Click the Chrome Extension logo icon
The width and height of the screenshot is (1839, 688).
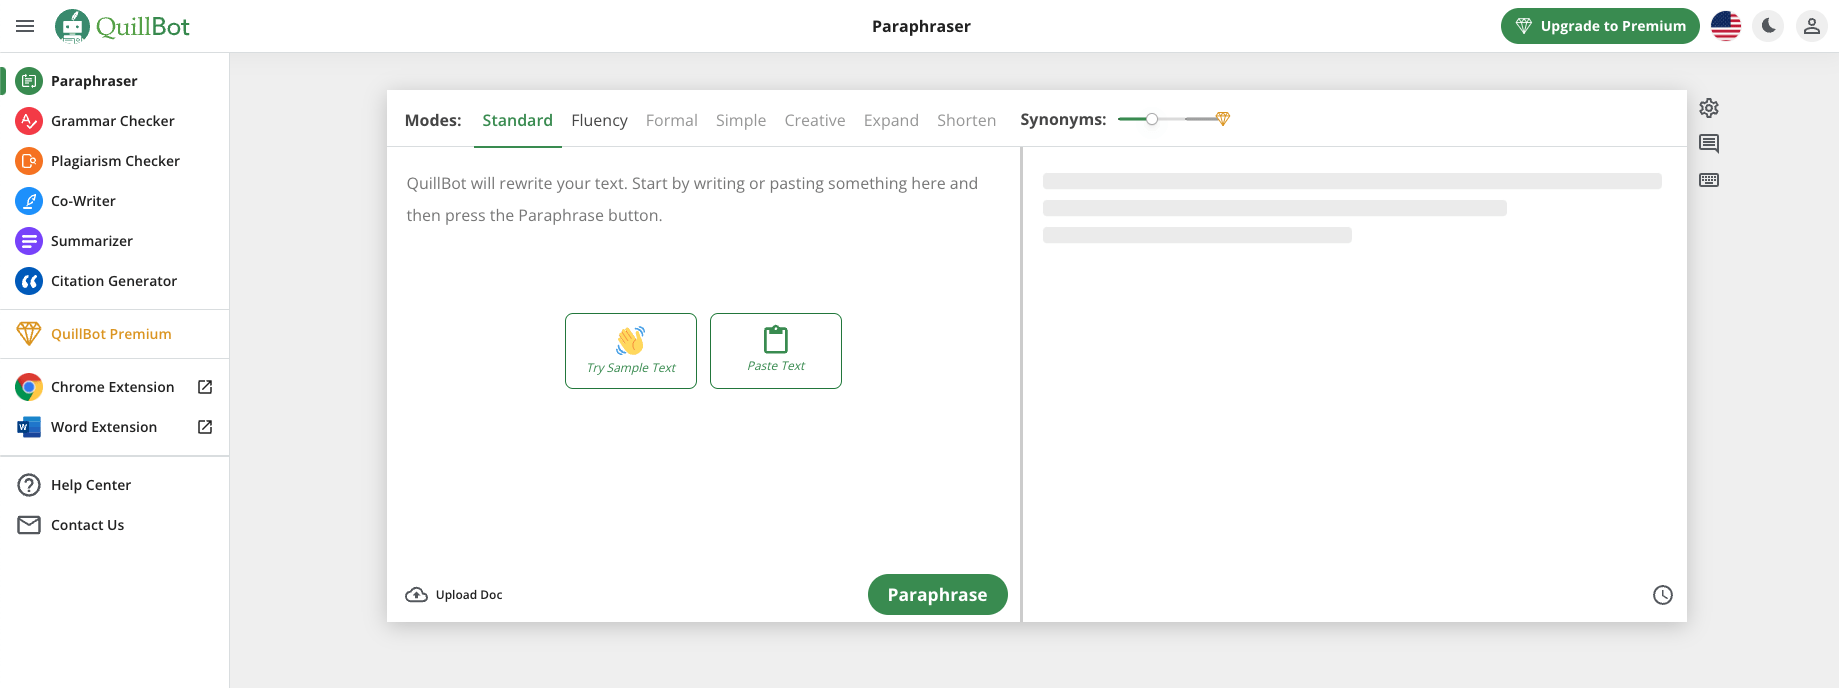29,387
